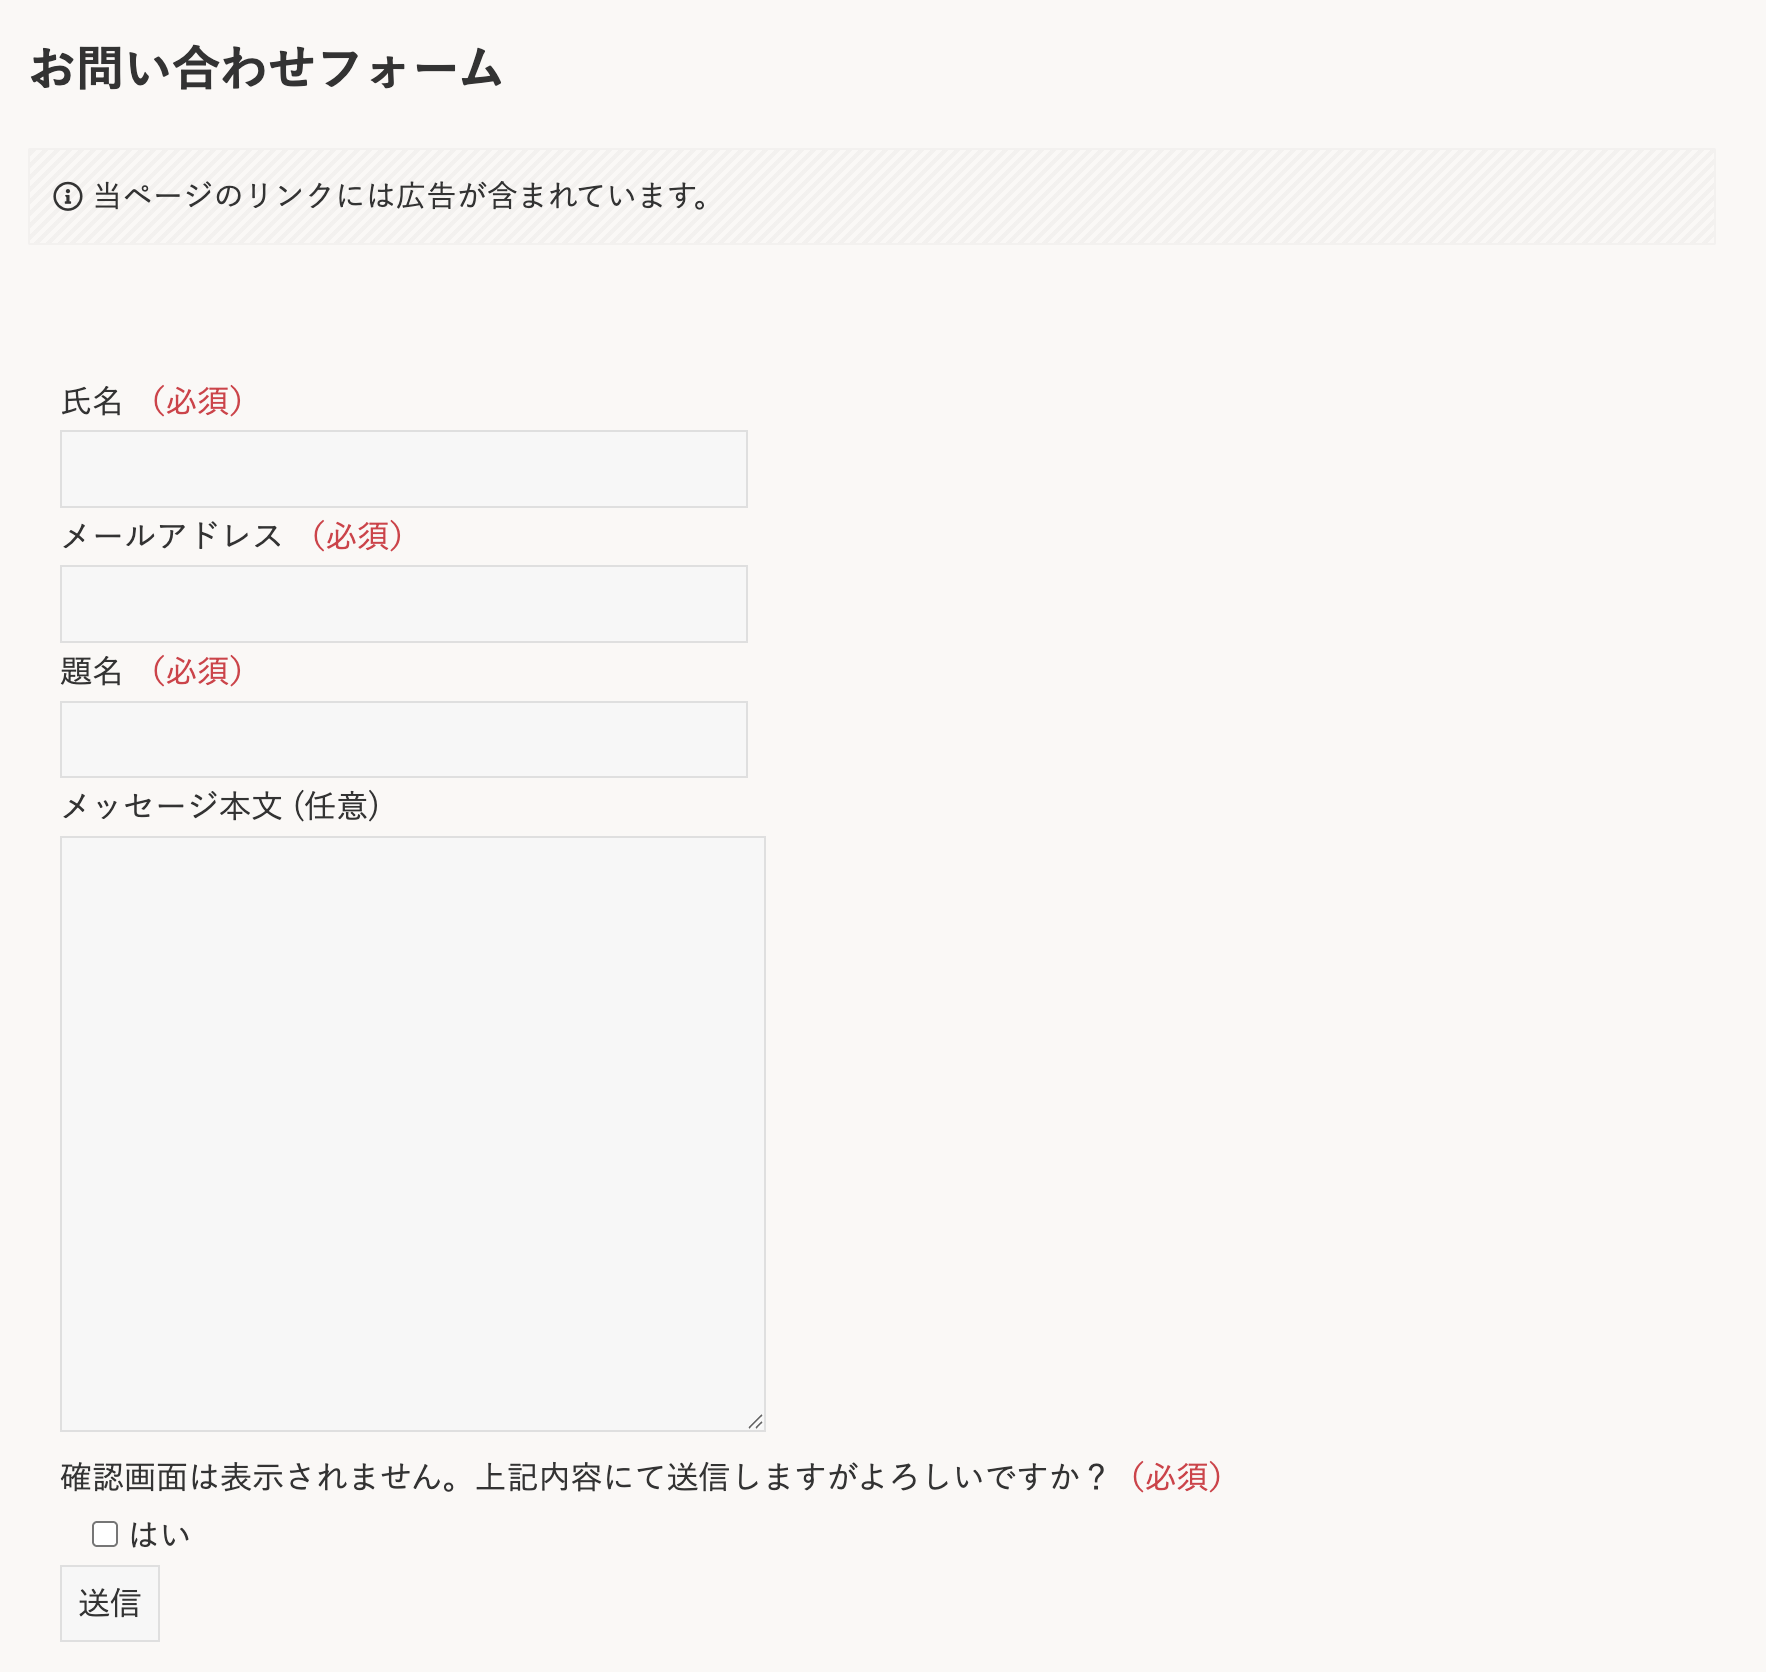Screen dimensions: 1766x1672
Task: Click the お問い合わせフォーム page heading
Action: pyautogui.click(x=266, y=68)
